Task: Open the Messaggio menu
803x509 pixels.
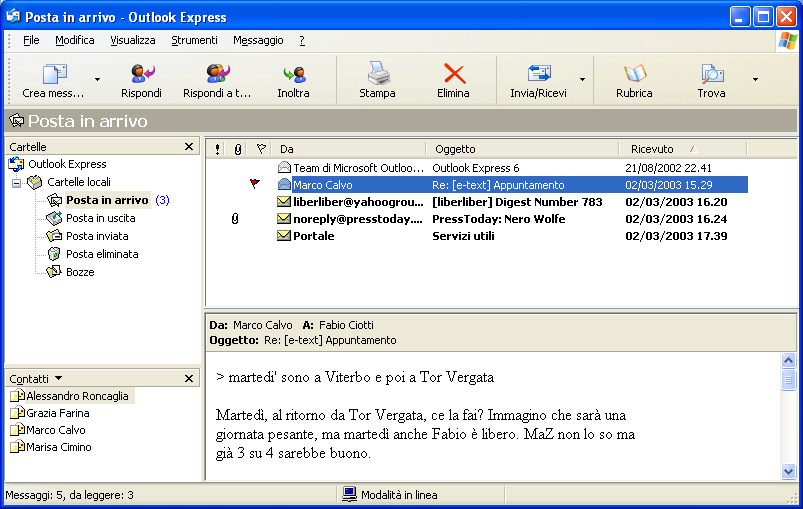Action: [258, 40]
